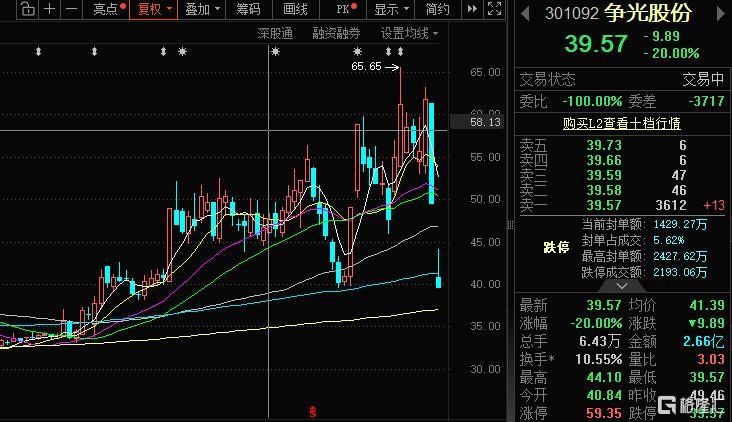Enter fullscreen chart mode

click(x=494, y=9)
